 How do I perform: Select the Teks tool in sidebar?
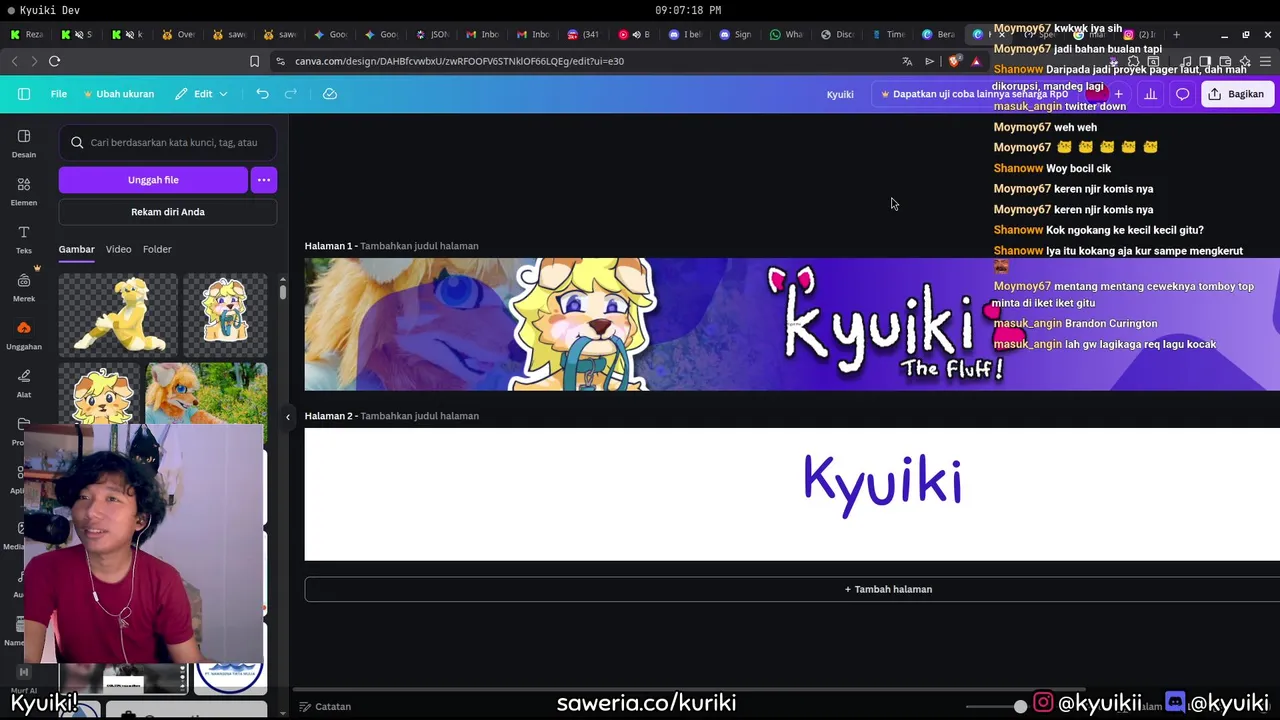click(24, 239)
